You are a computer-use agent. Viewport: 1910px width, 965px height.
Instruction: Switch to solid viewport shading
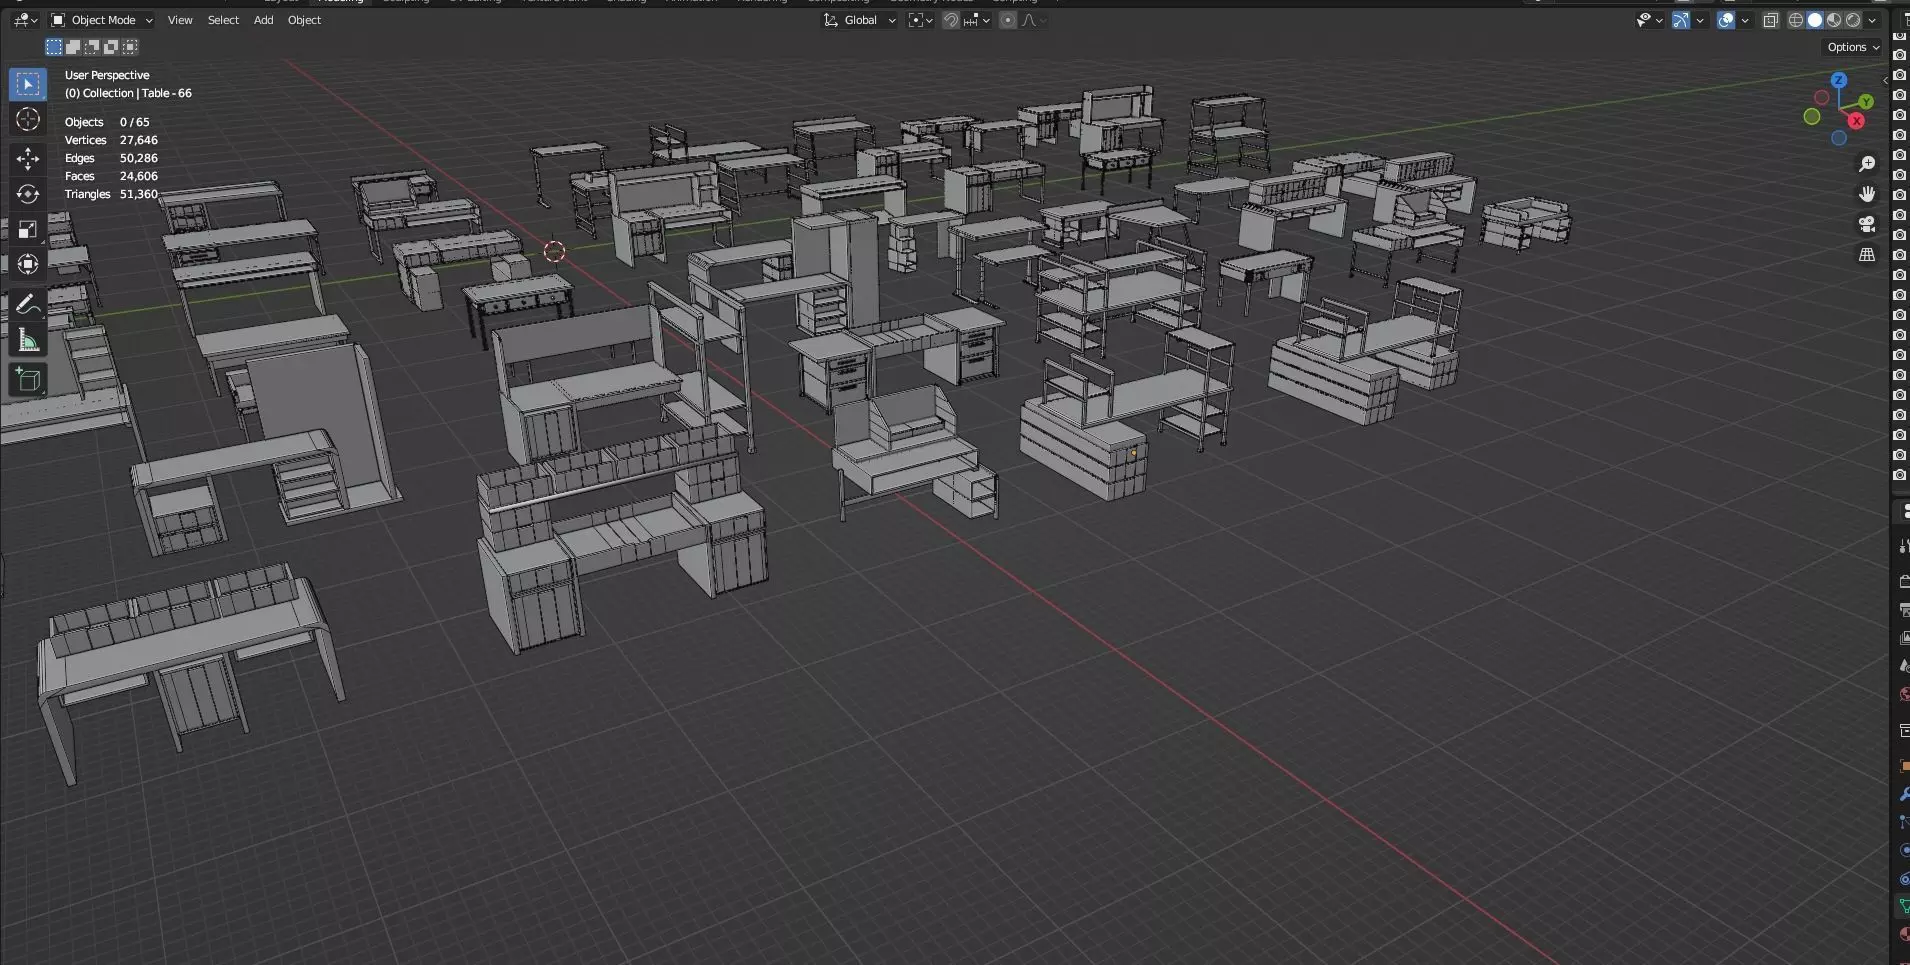(x=1815, y=20)
